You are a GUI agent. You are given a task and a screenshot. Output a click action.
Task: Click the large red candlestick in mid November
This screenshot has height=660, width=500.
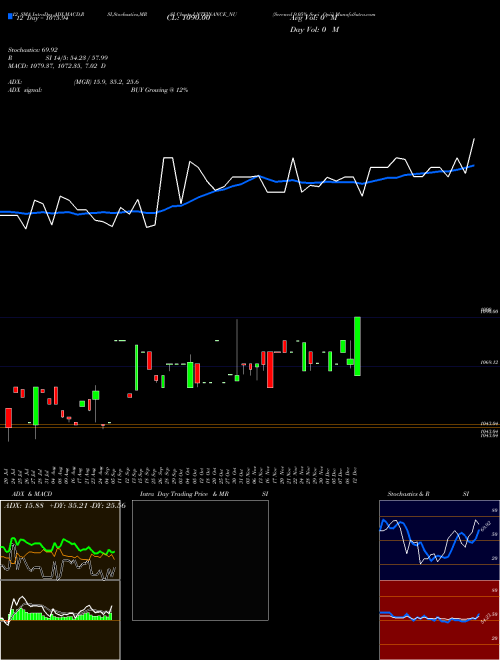(270, 369)
